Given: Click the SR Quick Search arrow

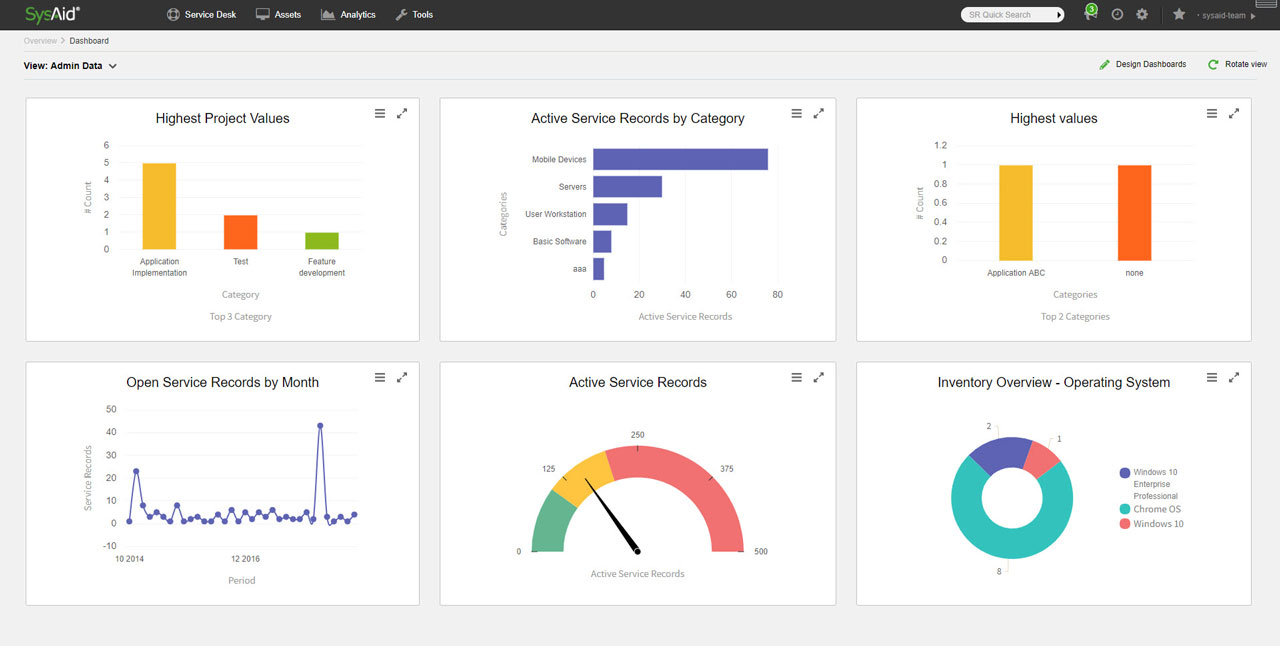Looking at the screenshot, I should [1060, 15].
